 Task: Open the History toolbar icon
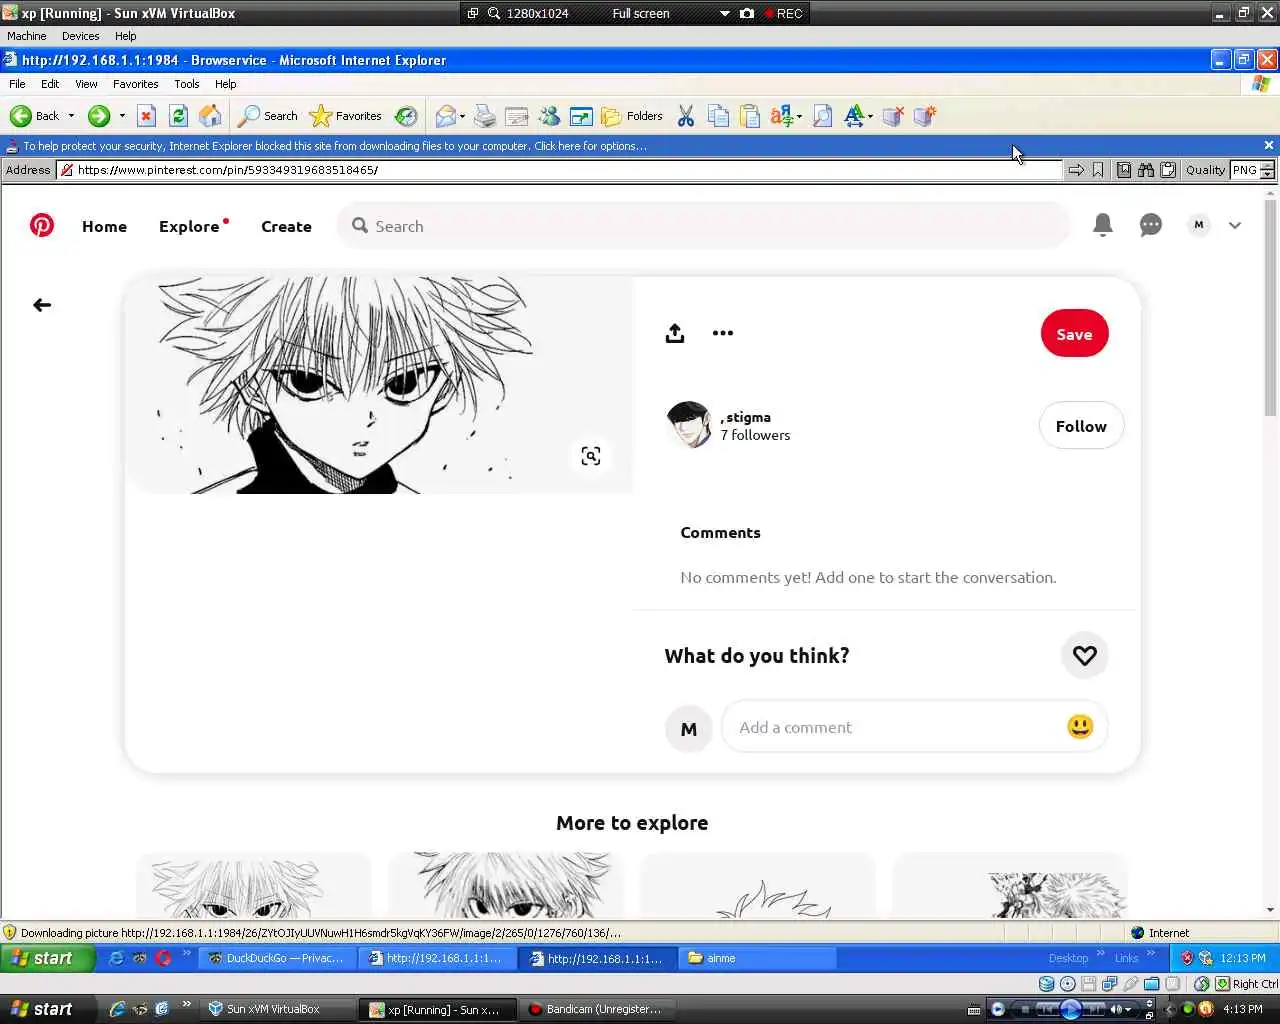coord(406,116)
